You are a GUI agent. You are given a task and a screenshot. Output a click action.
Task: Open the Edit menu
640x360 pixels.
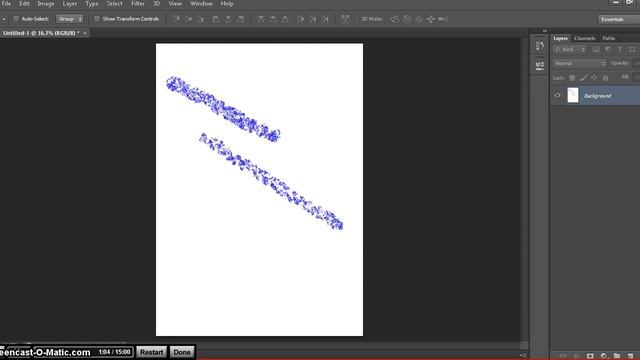(x=24, y=4)
